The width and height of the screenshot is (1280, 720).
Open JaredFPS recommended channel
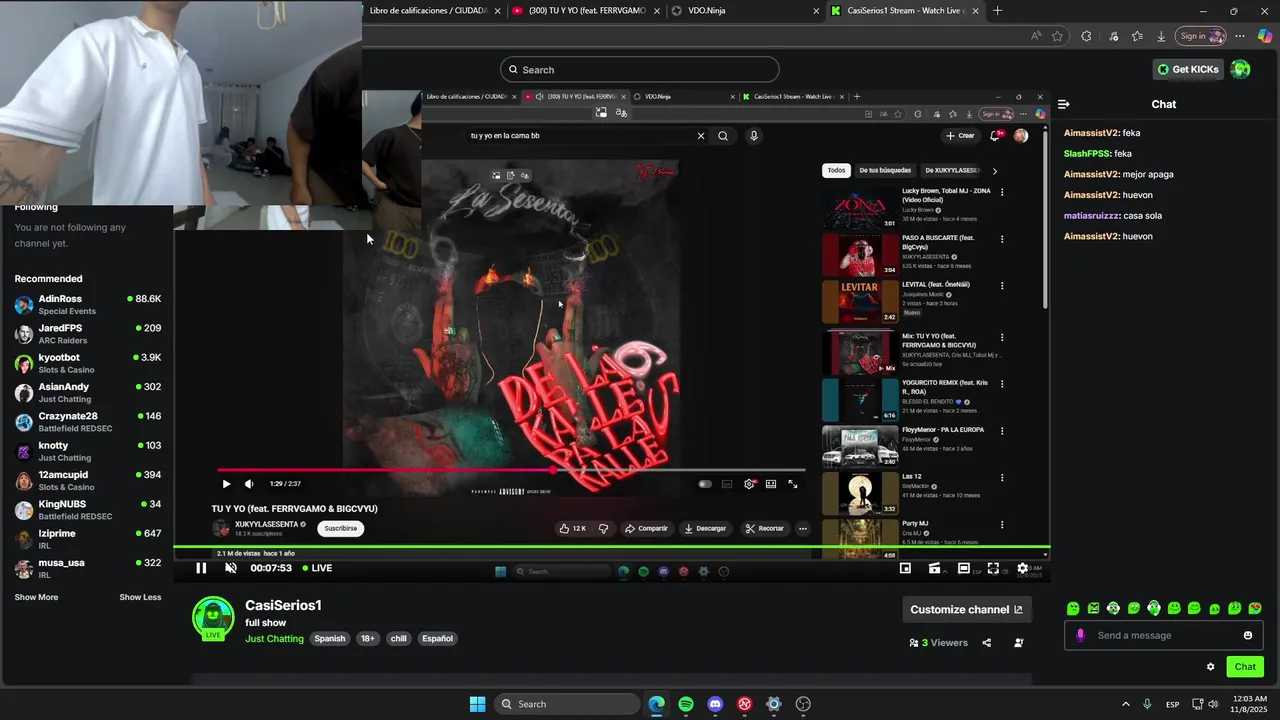(88, 334)
